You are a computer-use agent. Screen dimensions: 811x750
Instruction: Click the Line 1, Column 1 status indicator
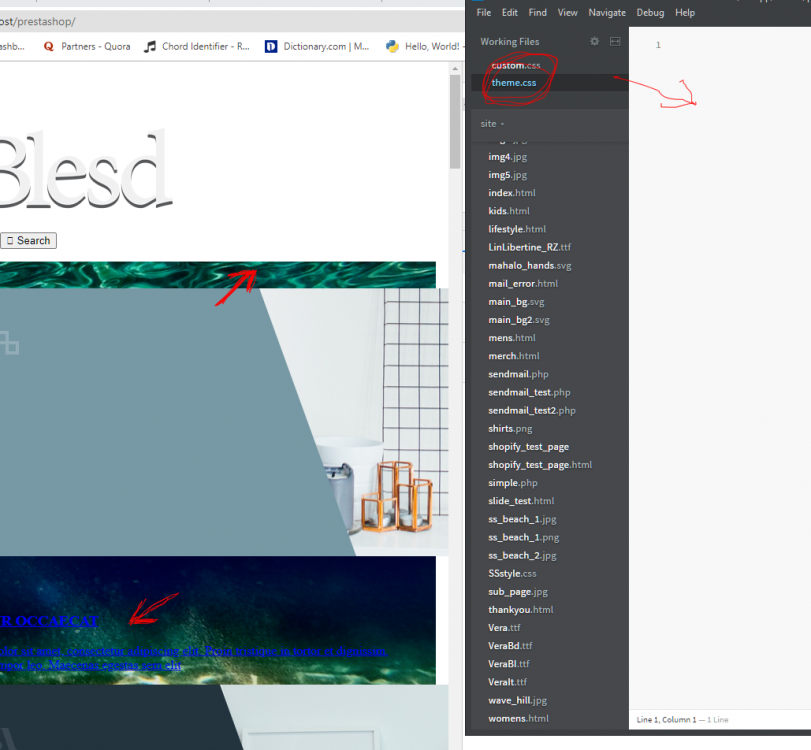(x=666, y=719)
